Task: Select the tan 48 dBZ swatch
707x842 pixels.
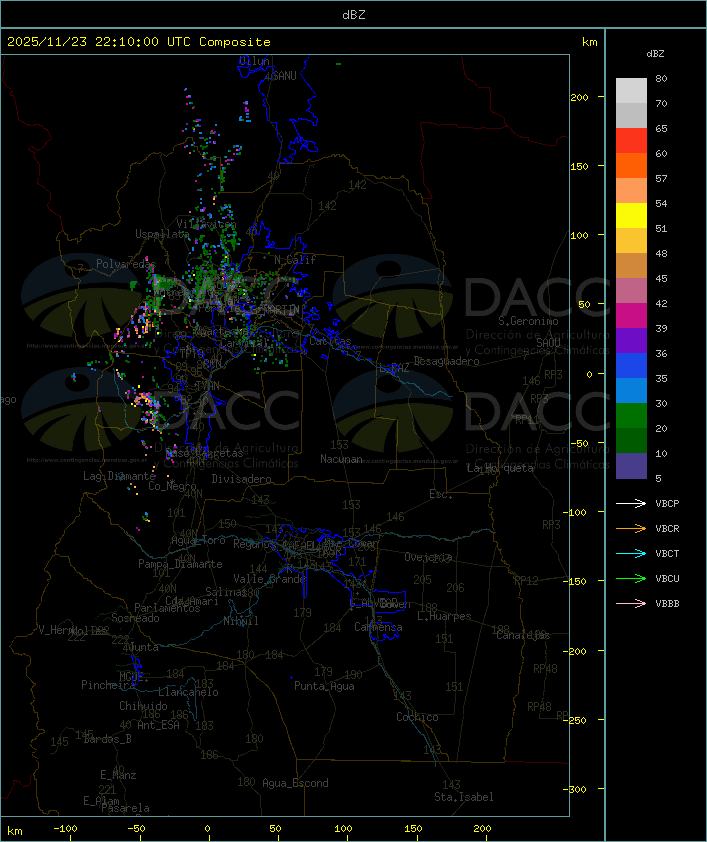Action: (631, 265)
